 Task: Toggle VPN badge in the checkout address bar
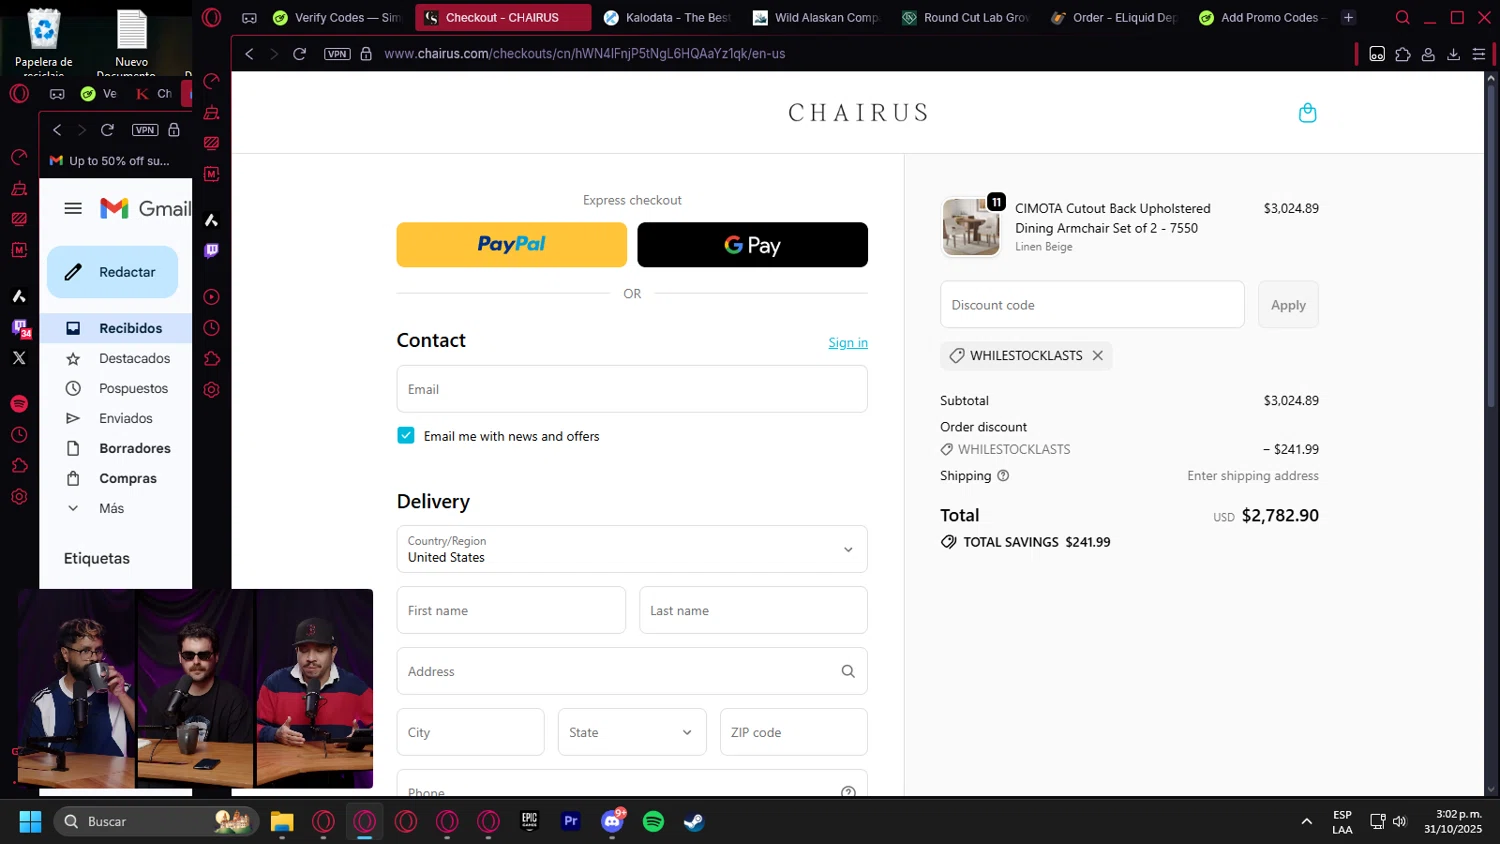pos(337,54)
